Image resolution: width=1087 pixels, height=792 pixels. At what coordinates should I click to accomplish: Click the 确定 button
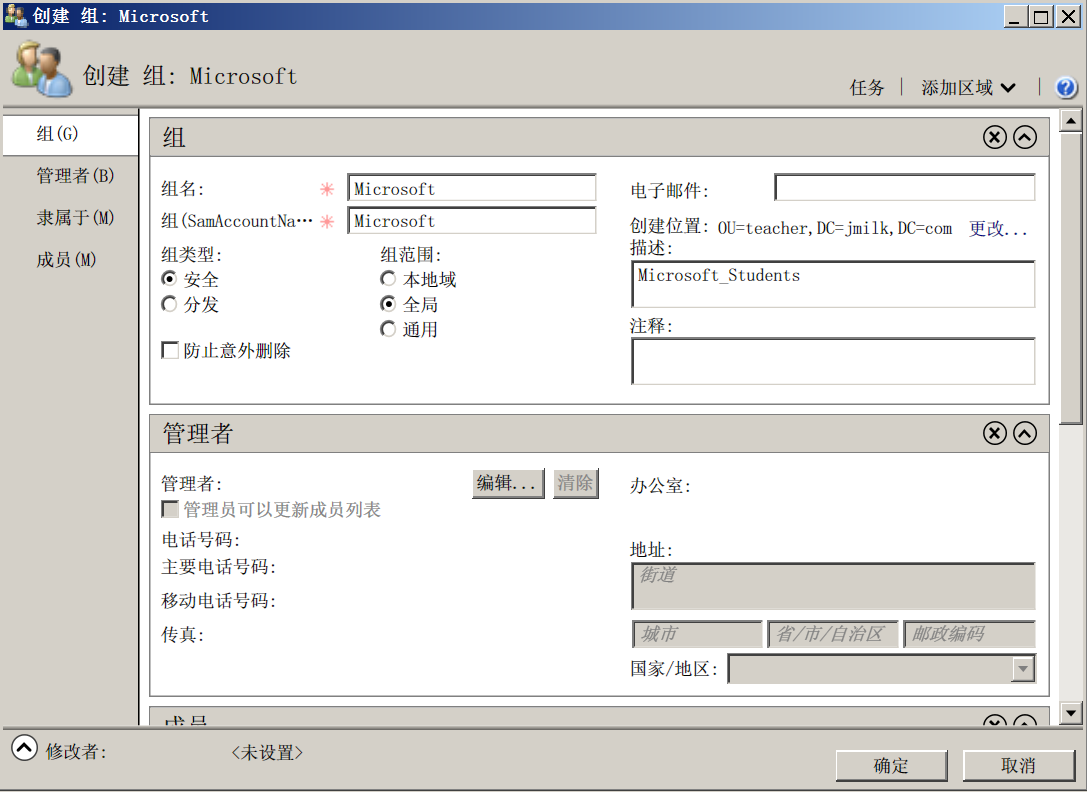pos(892,766)
